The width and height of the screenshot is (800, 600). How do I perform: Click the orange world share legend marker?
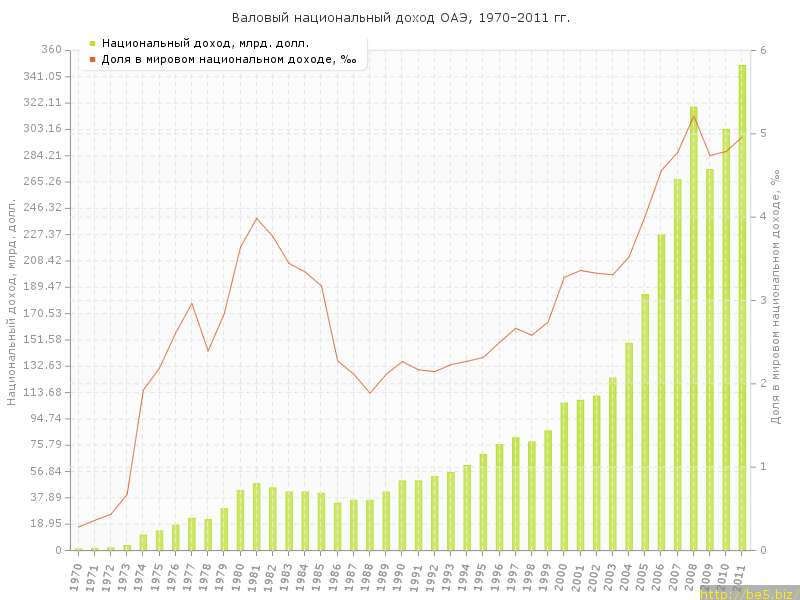click(92, 59)
